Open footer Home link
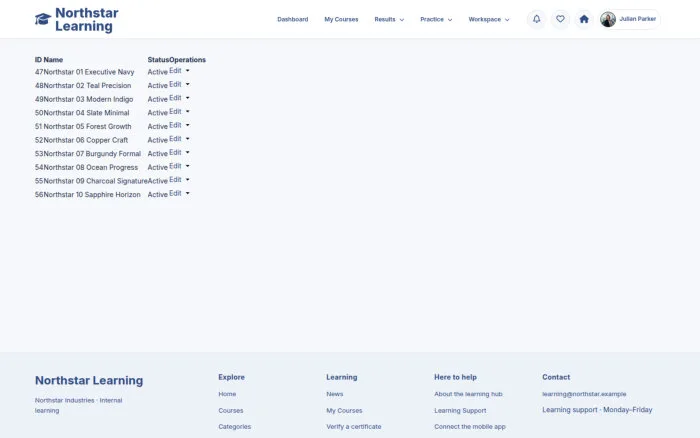 tap(227, 394)
